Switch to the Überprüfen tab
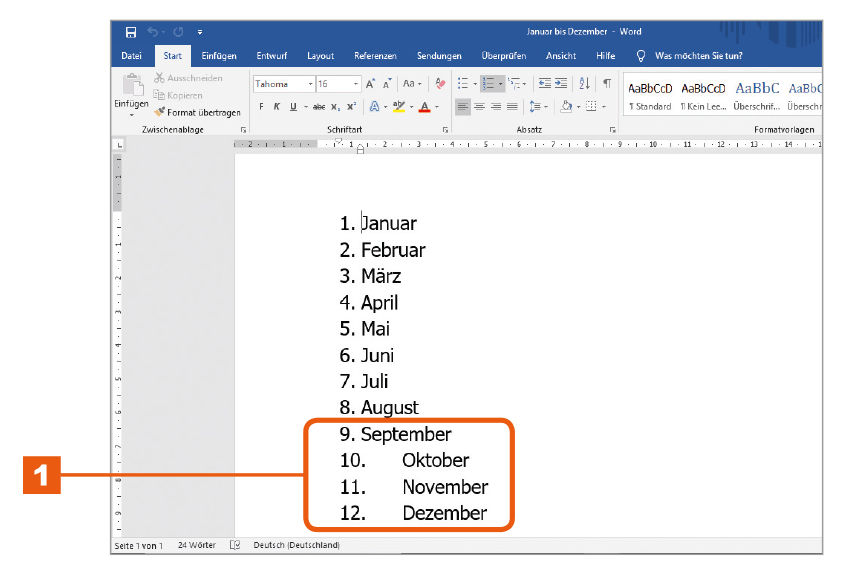The image size is (850, 573). click(x=504, y=56)
